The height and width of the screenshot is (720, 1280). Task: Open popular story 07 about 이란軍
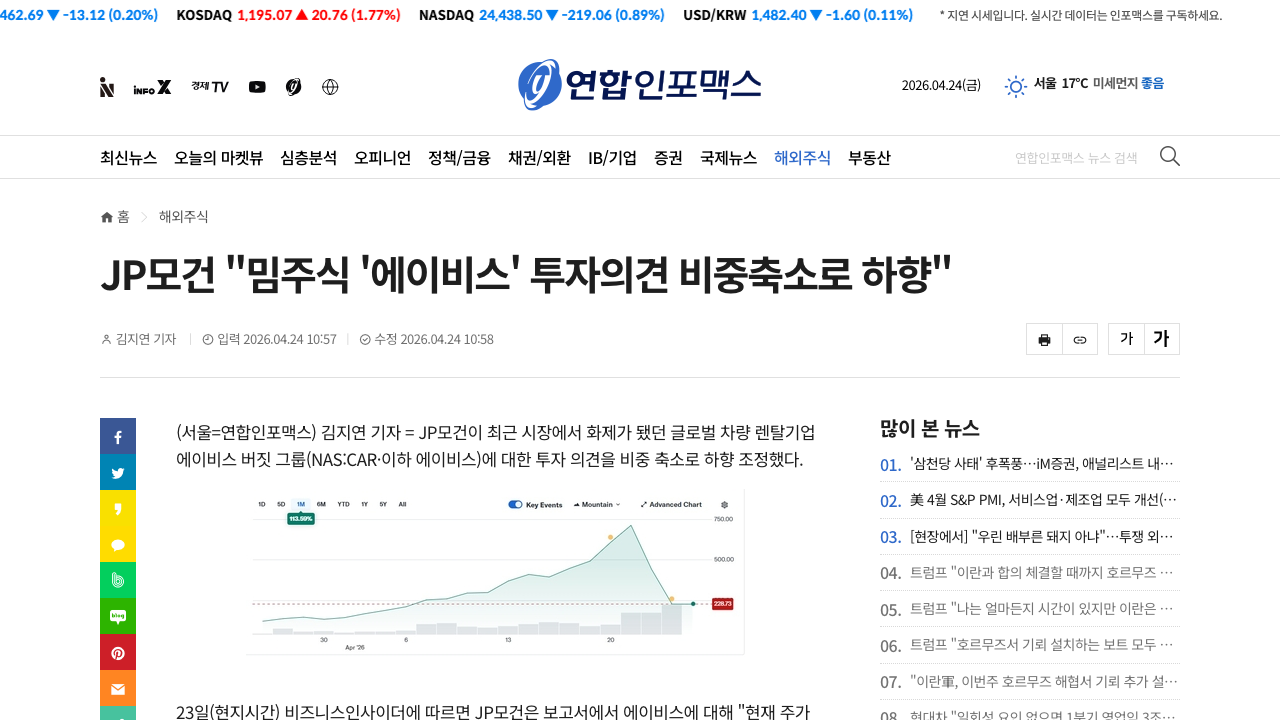tap(1043, 682)
